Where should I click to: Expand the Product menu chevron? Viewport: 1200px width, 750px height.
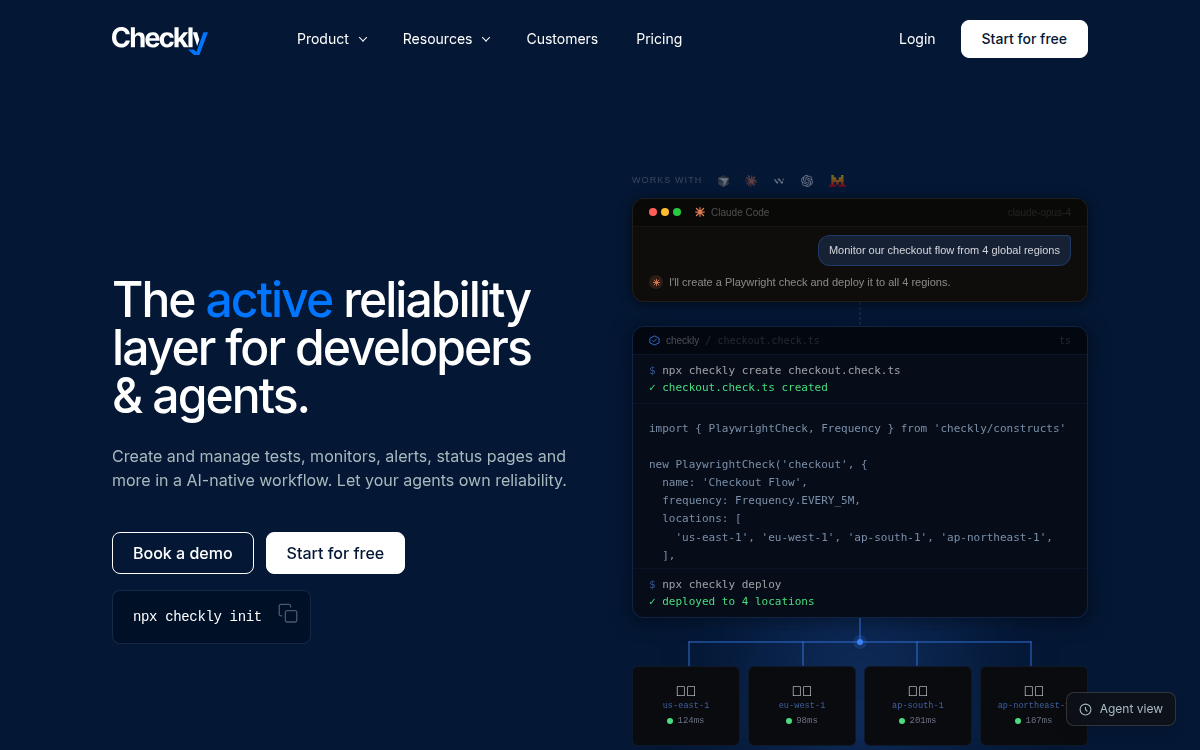tap(363, 39)
